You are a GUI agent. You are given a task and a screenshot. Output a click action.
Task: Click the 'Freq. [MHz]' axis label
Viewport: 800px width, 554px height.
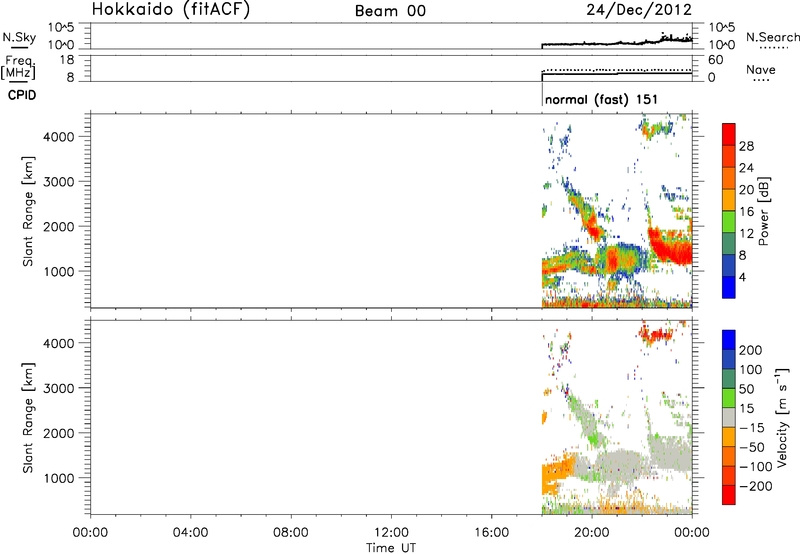[x=18, y=67]
